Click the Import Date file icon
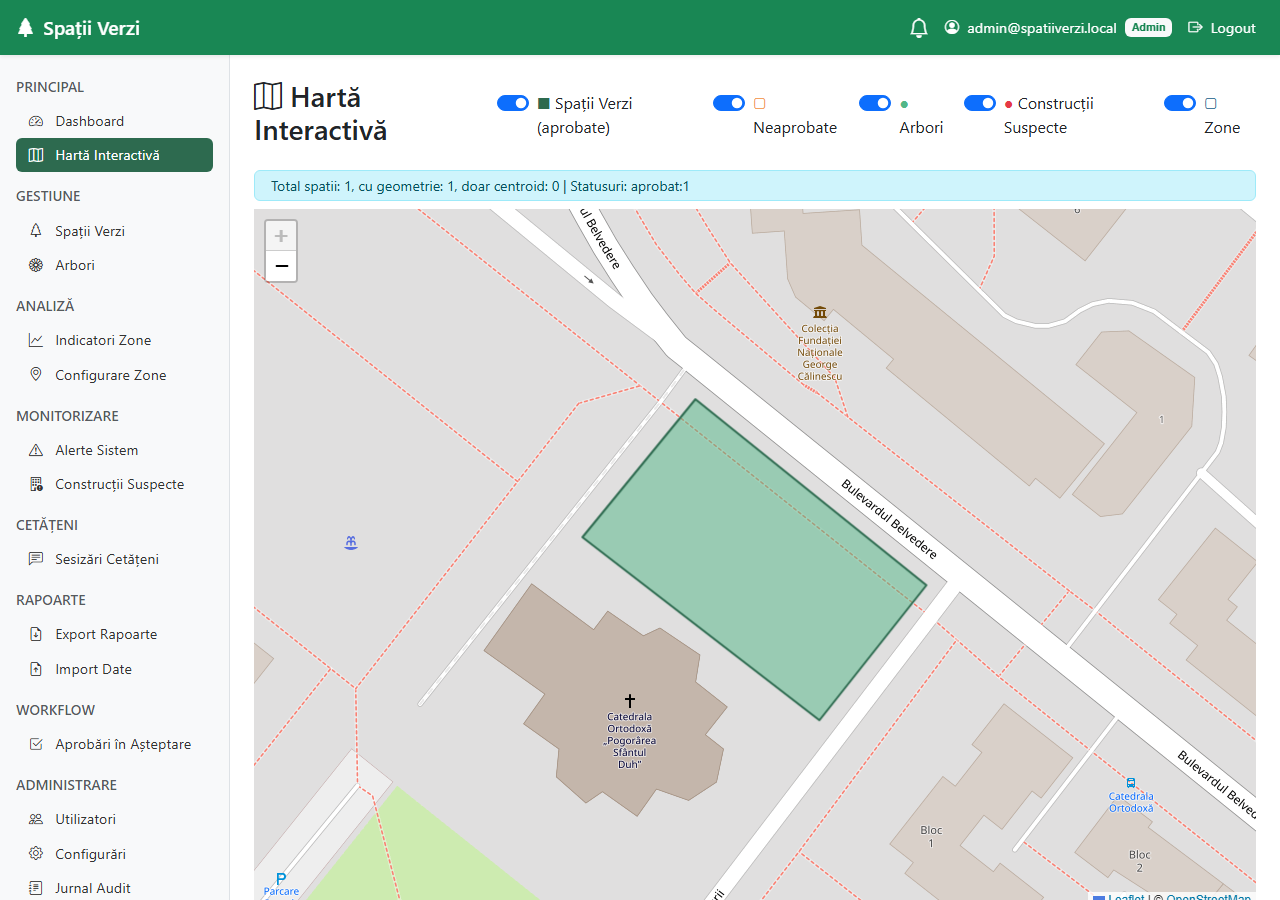The image size is (1280, 900). [36, 669]
